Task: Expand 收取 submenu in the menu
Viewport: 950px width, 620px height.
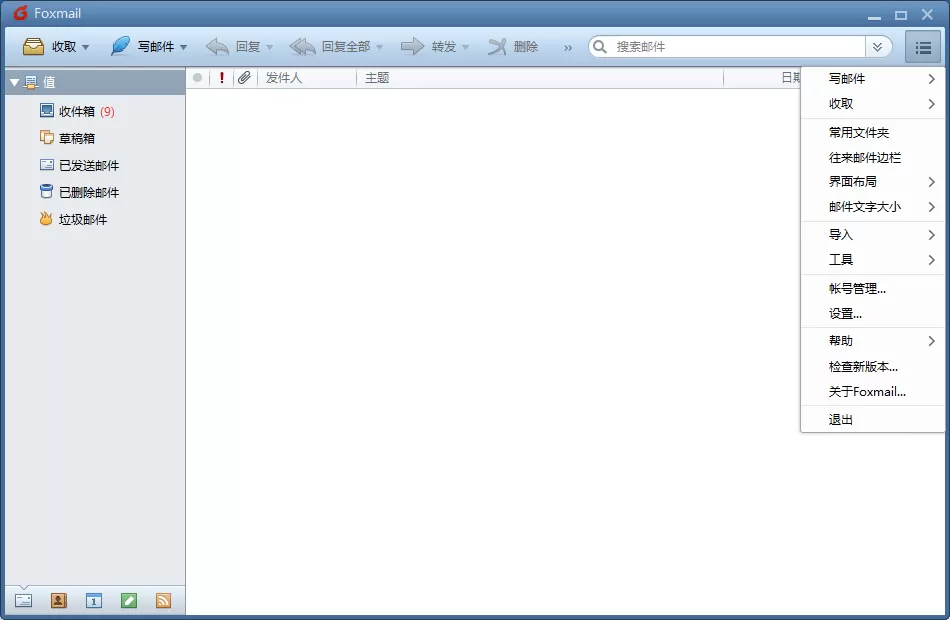Action: pos(872,104)
